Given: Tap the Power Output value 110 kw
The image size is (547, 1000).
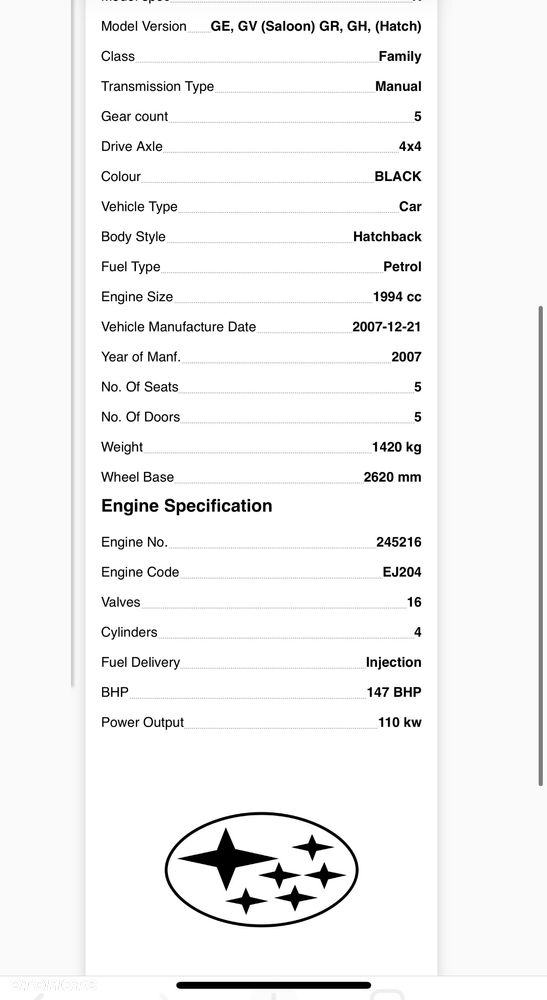Looking at the screenshot, I should pos(400,722).
